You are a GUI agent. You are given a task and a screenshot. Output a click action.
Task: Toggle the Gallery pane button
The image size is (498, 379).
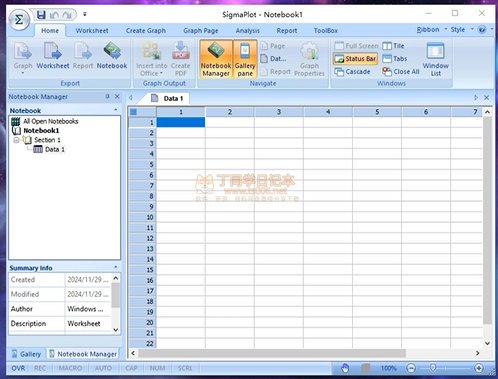pos(245,59)
